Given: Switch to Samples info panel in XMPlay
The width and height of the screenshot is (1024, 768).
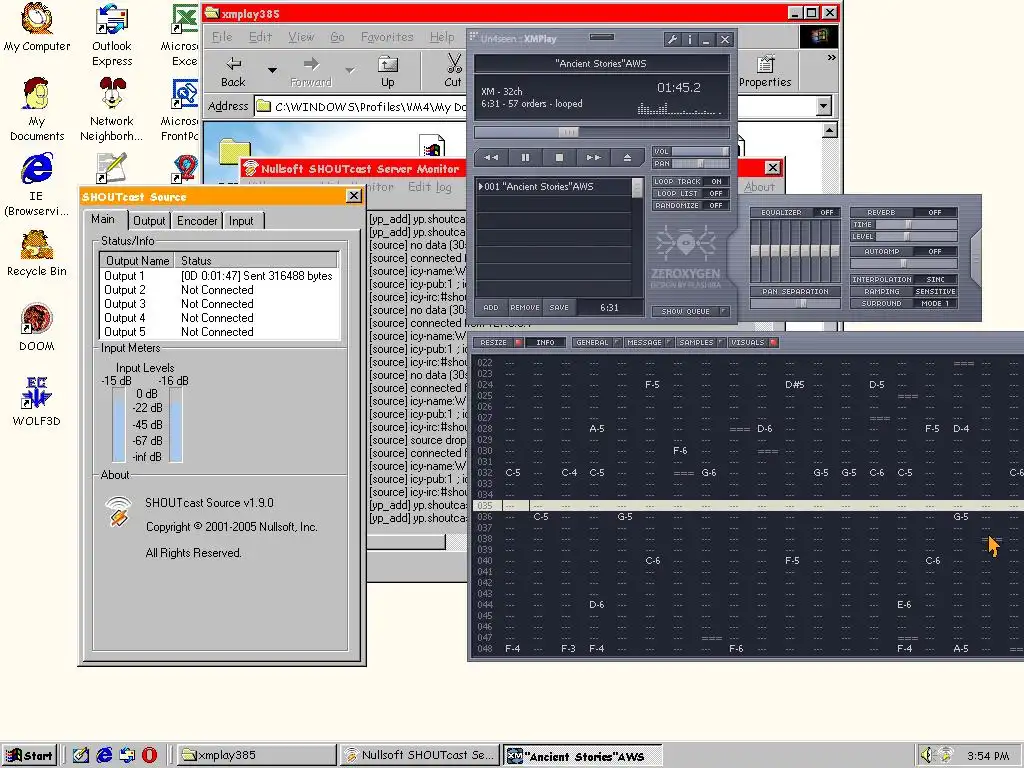Looking at the screenshot, I should coord(700,342).
